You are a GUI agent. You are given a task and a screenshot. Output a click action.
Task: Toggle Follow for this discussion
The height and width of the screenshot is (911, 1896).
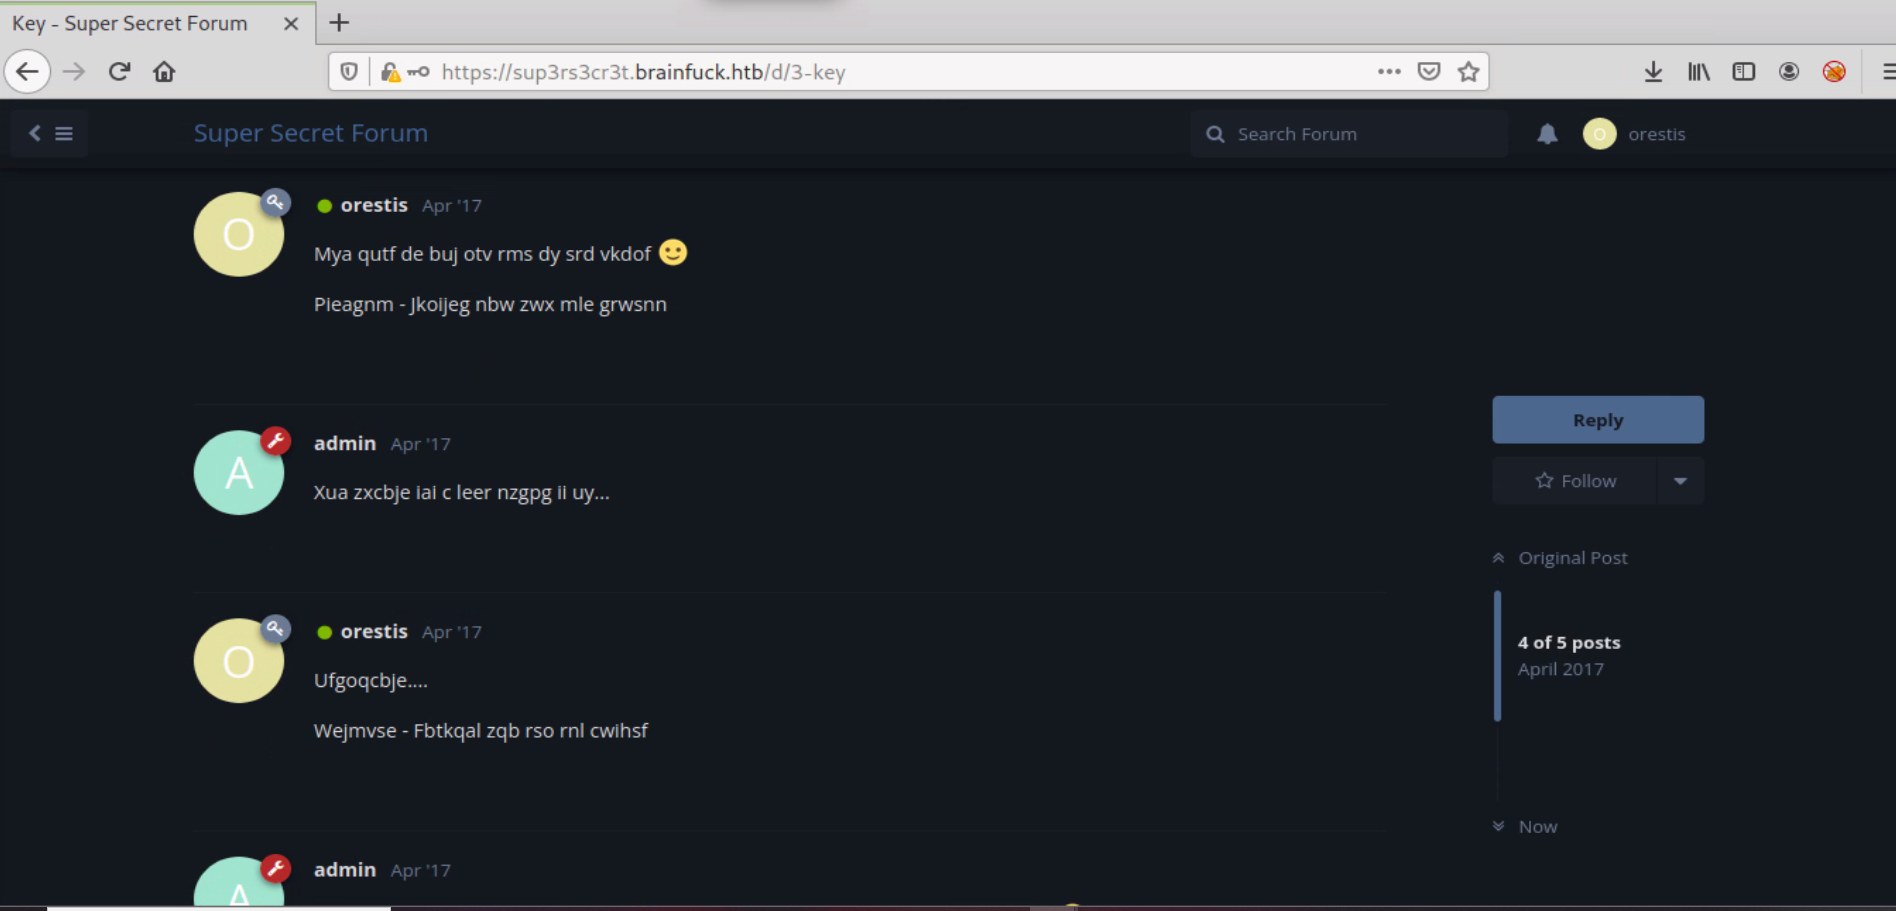pos(1575,481)
